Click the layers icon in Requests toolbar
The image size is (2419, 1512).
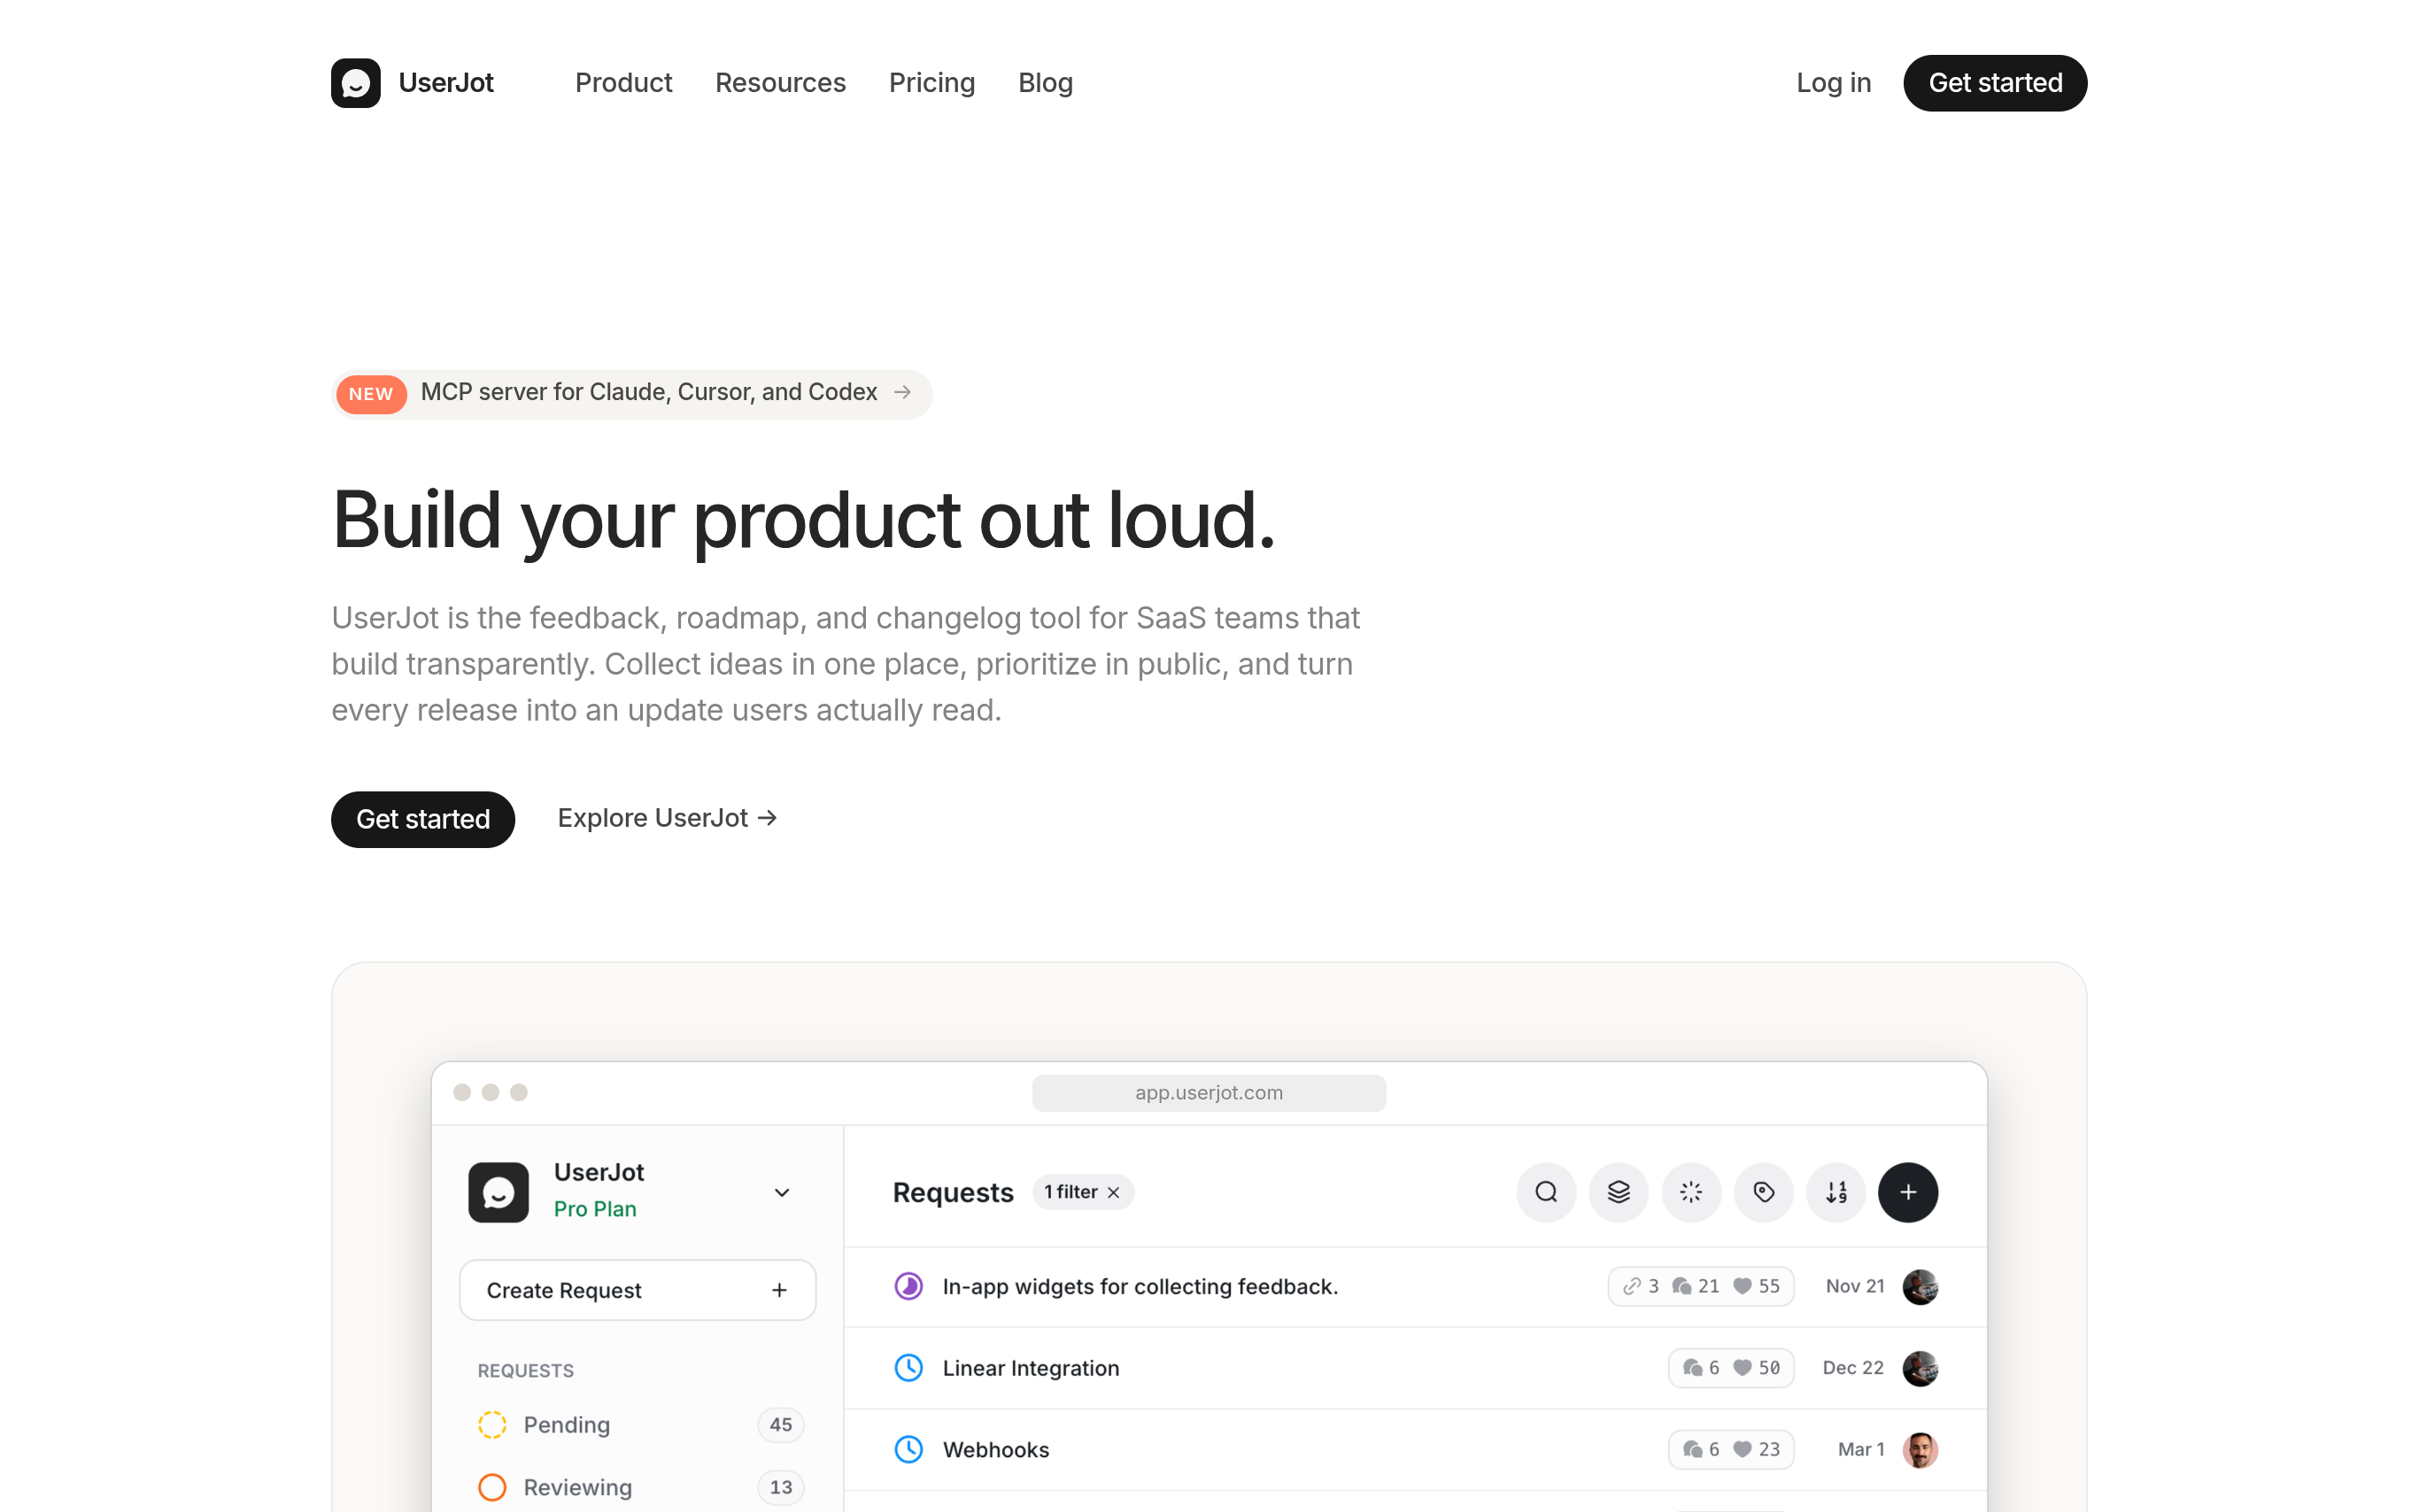1618,1192
